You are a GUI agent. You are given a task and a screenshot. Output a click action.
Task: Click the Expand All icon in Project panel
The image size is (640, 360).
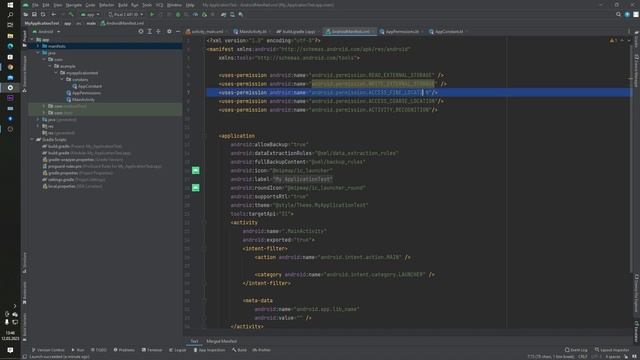[x=150, y=31]
